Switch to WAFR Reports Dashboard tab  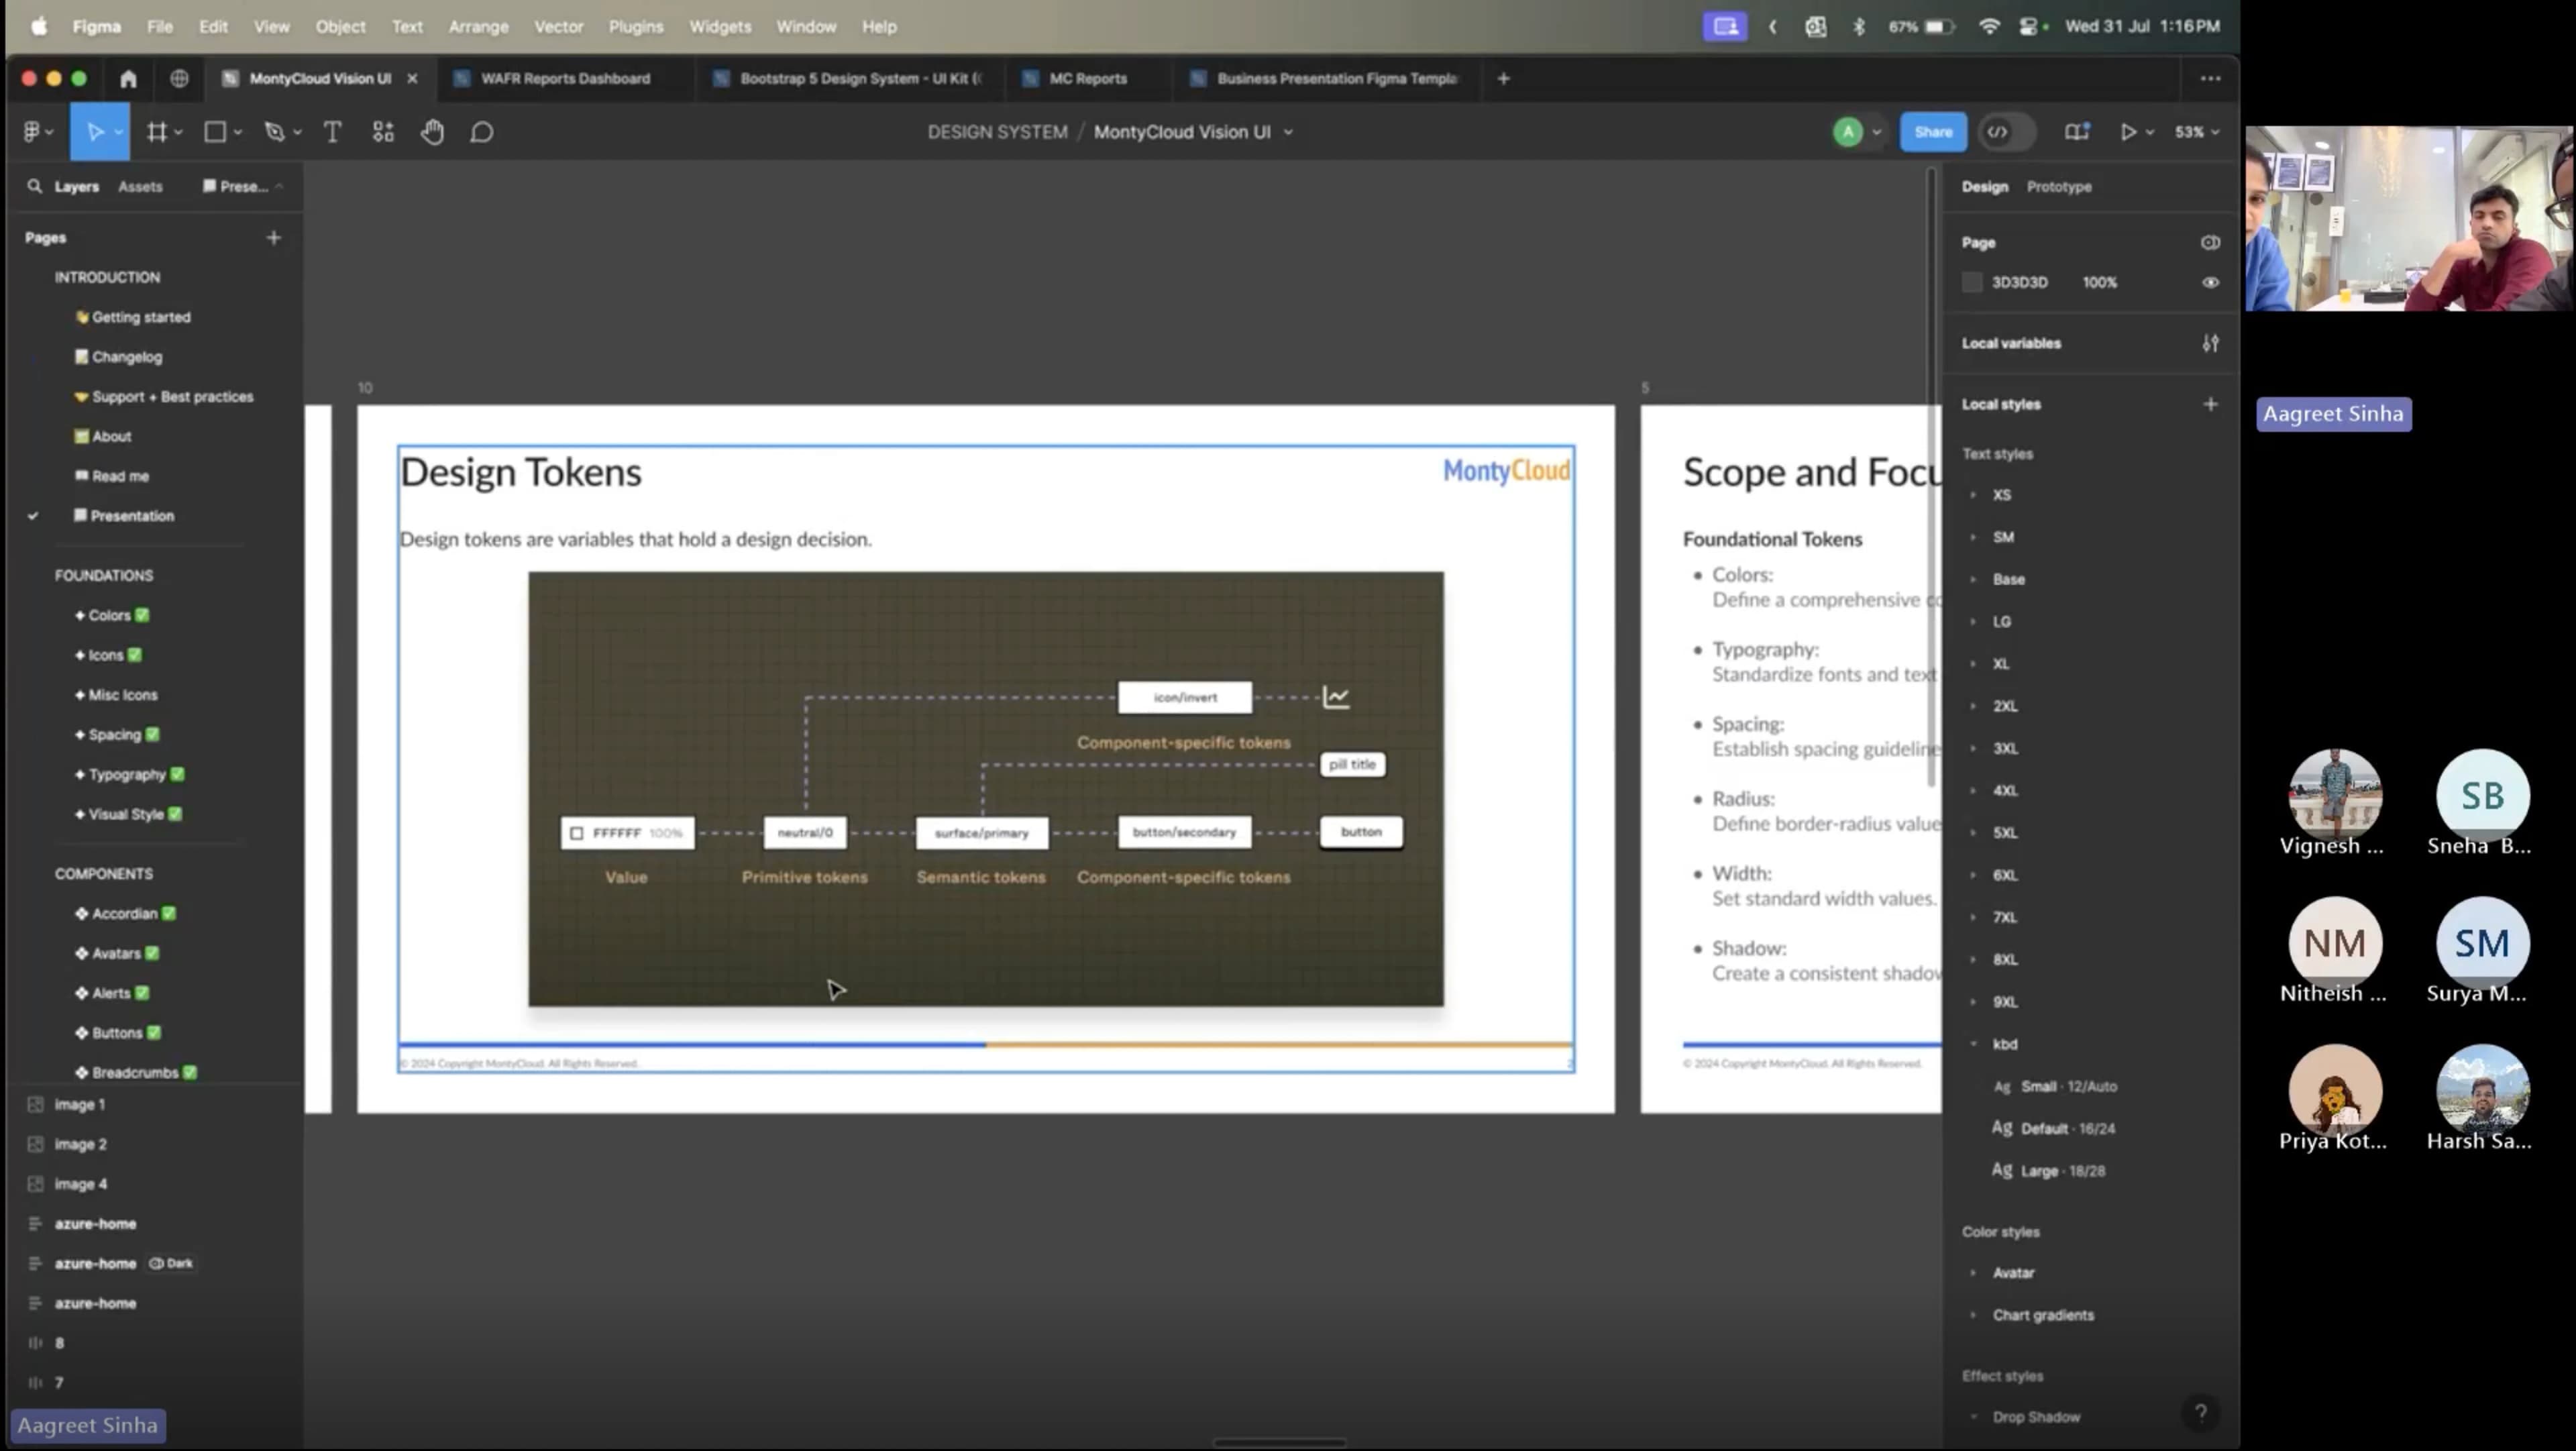tap(565, 78)
